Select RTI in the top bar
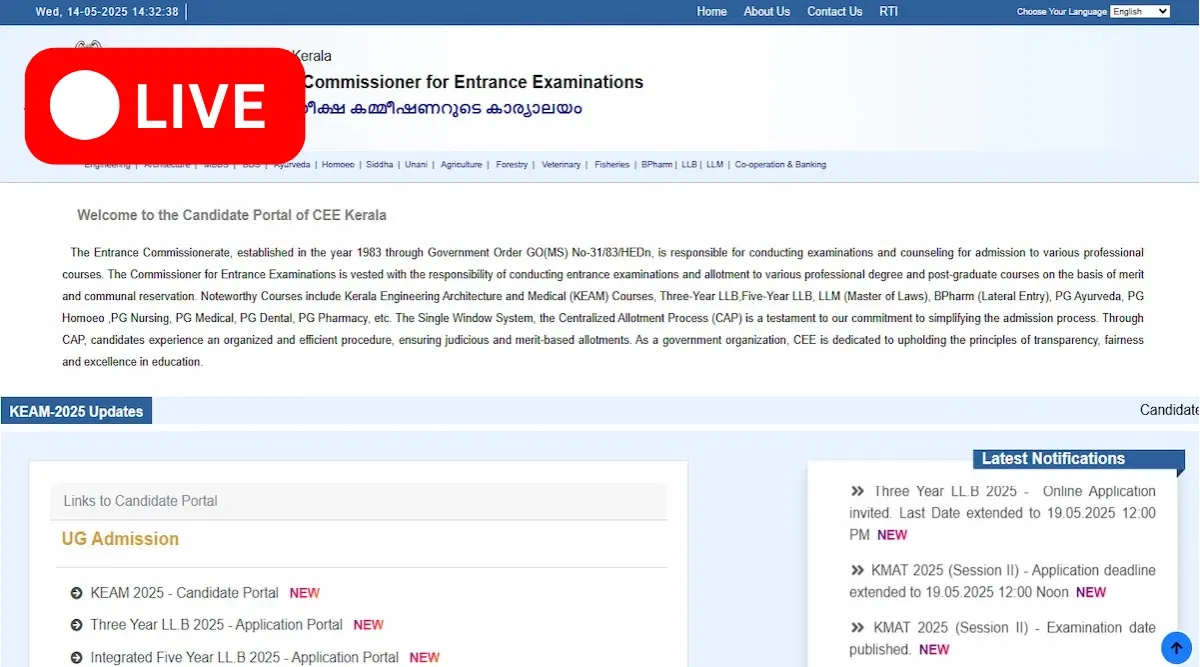 (x=888, y=12)
